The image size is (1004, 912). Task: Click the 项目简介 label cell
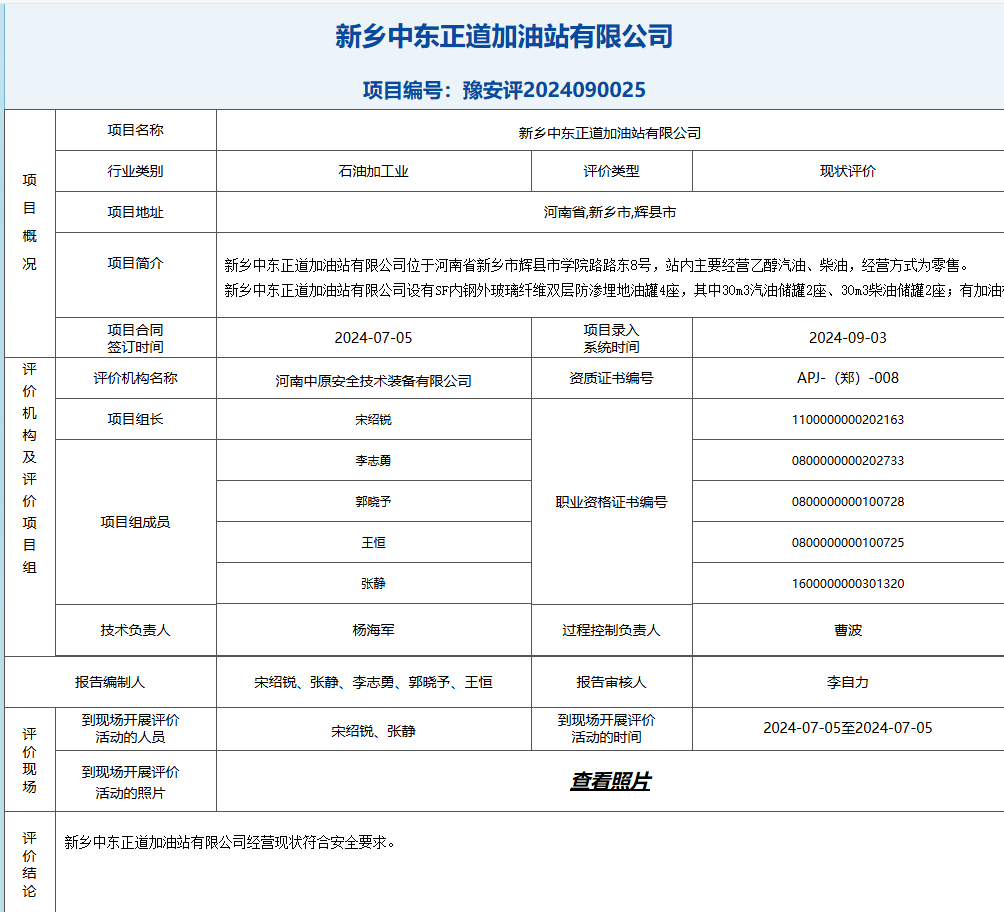point(136,264)
